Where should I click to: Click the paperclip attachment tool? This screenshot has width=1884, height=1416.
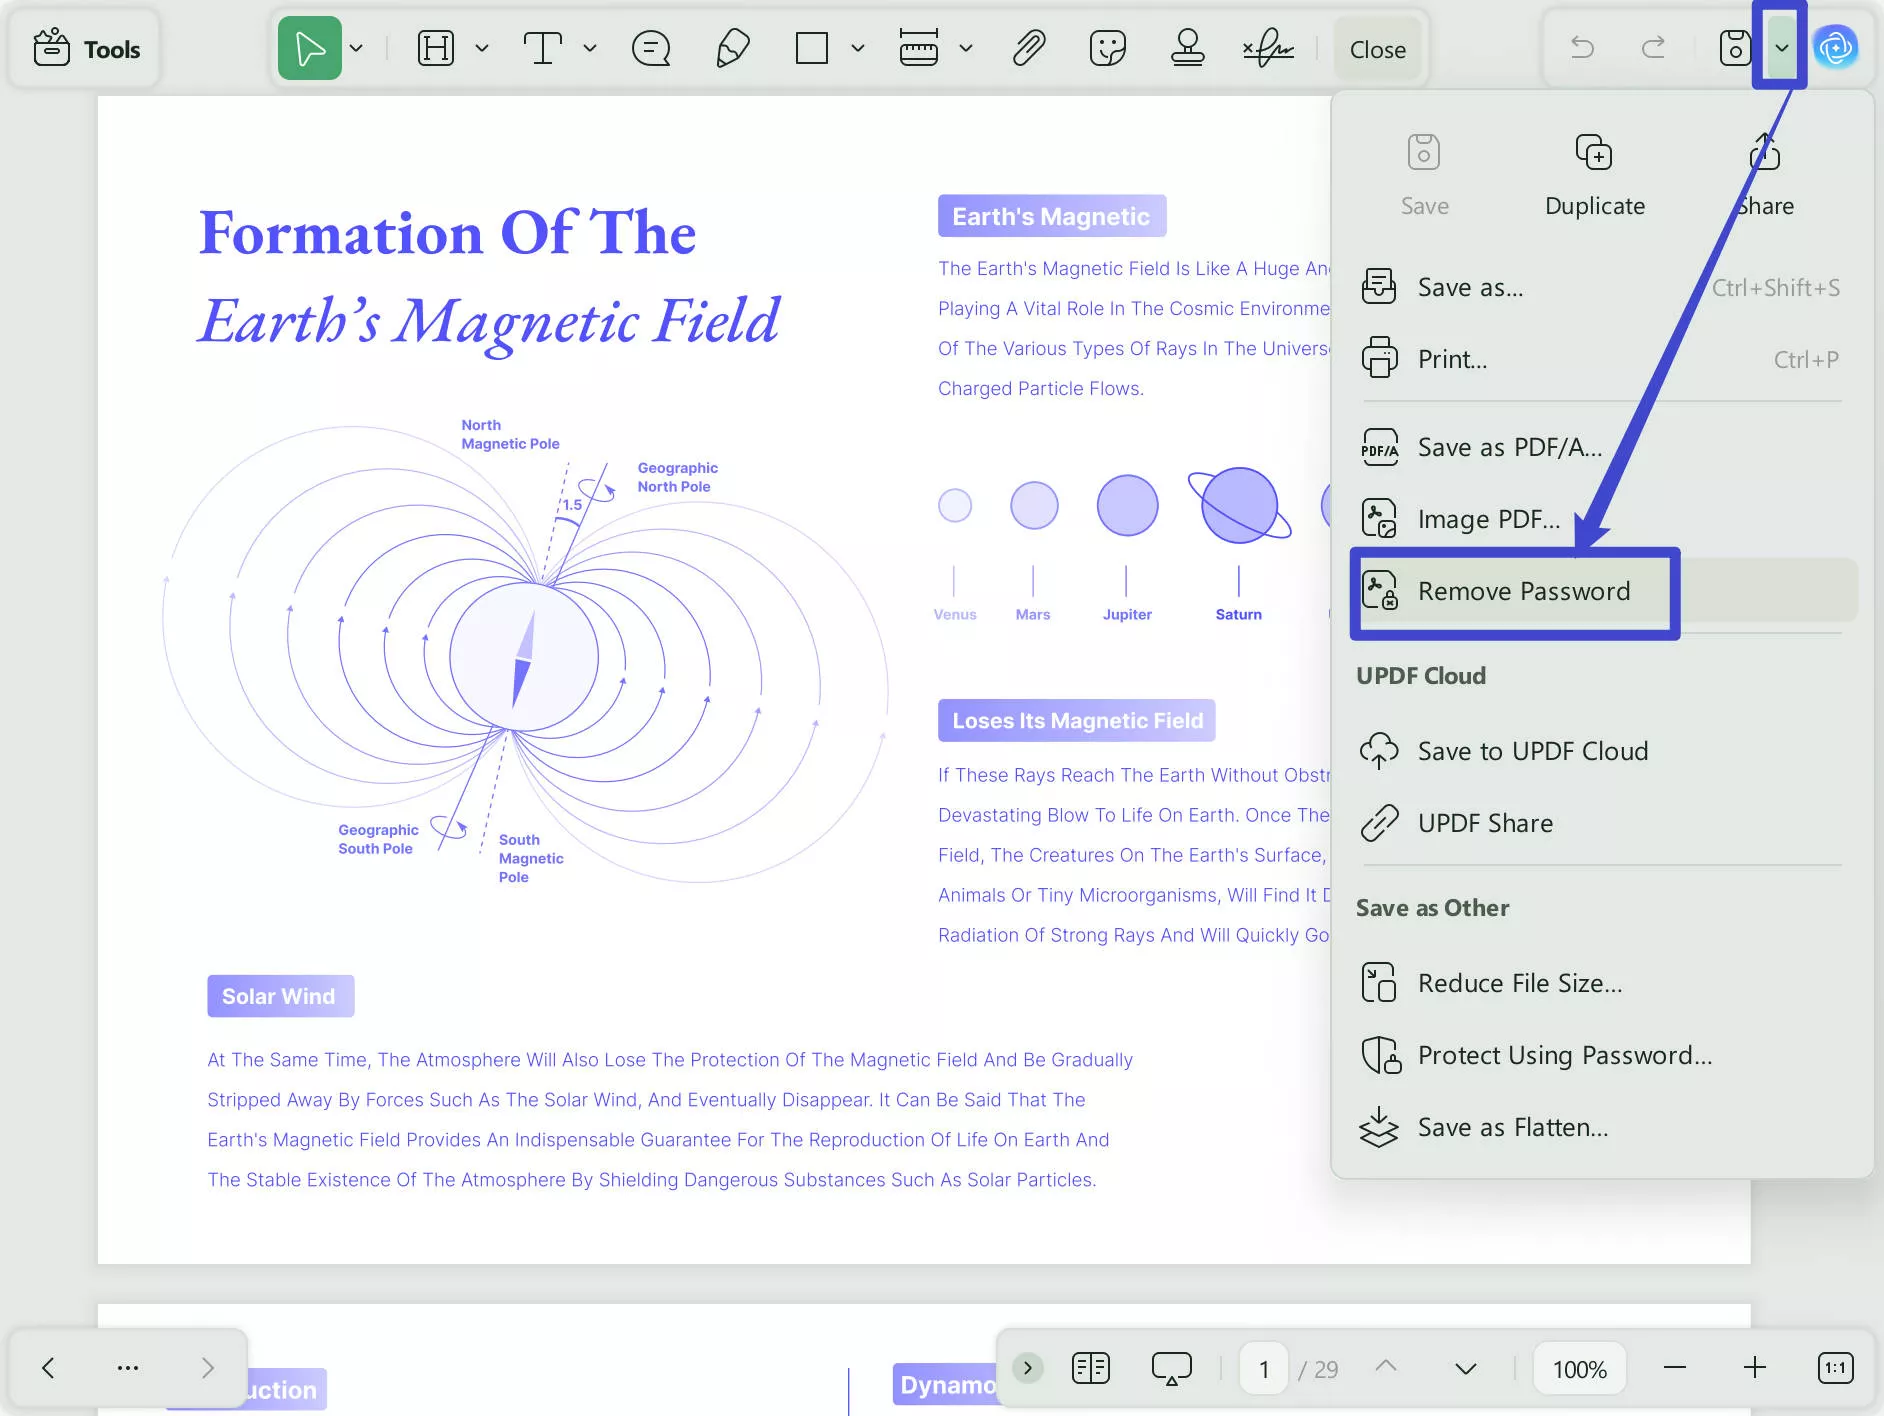tap(1028, 47)
